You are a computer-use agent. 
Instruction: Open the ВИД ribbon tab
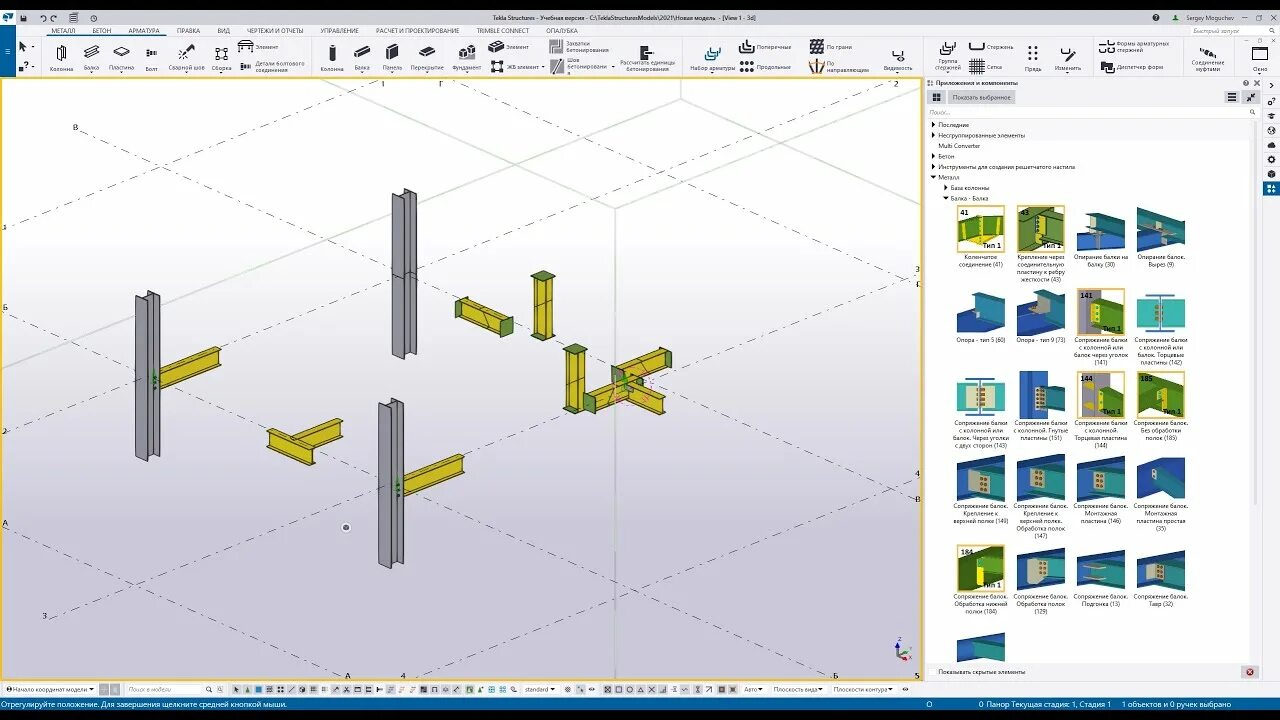(x=224, y=31)
